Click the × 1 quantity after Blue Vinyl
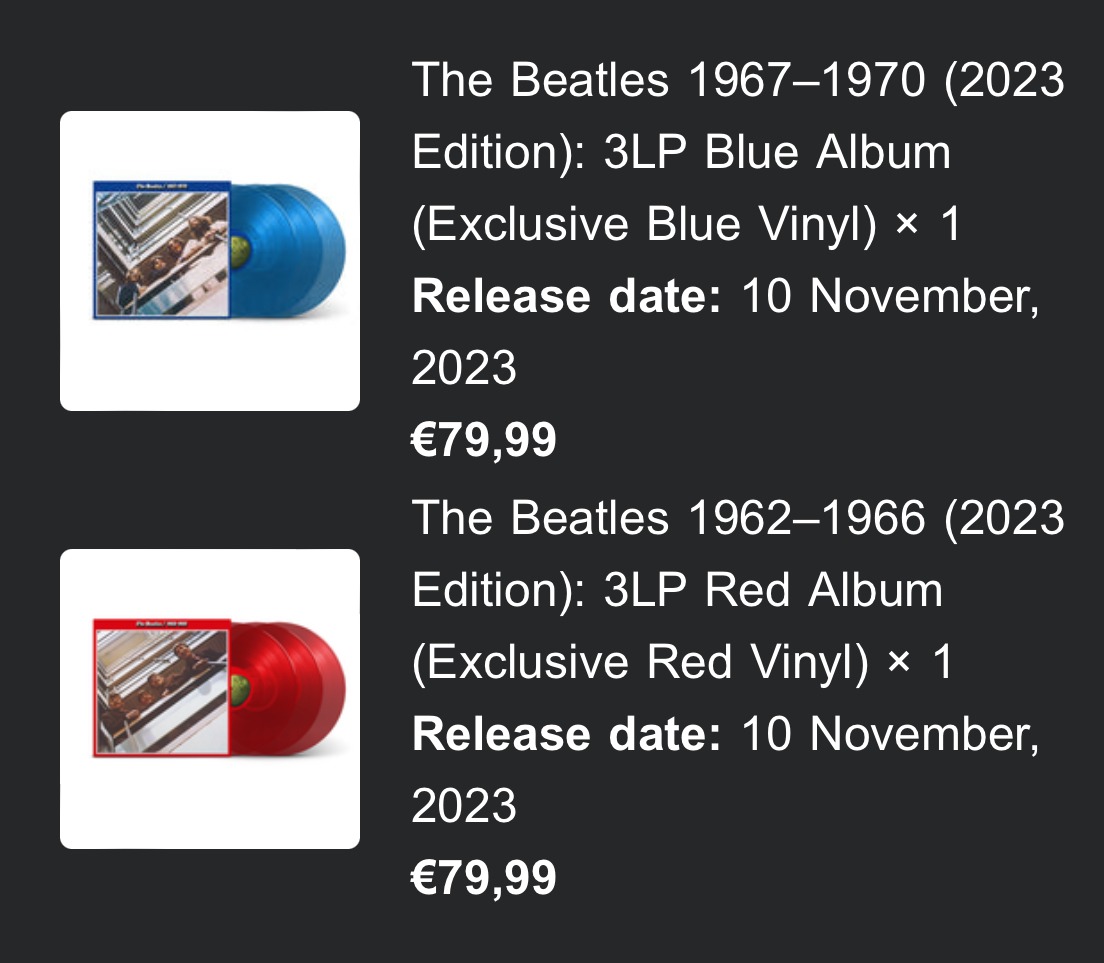Screen dimensions: 1104x963 click(927, 224)
